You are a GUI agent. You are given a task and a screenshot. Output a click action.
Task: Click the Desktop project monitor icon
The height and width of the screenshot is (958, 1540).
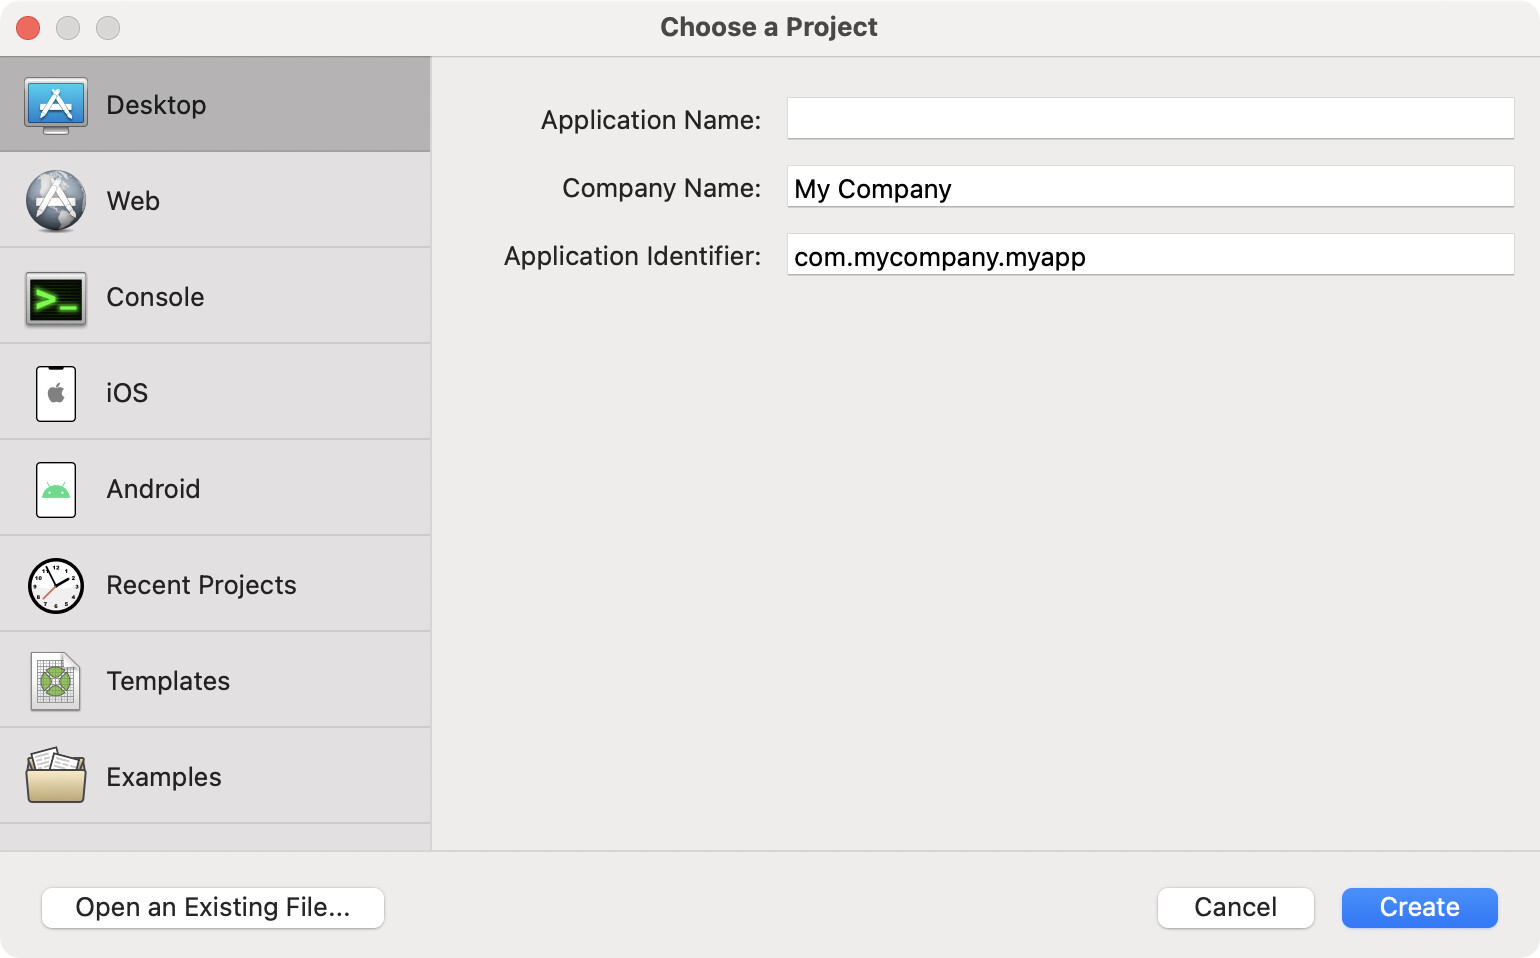pyautogui.click(x=56, y=105)
